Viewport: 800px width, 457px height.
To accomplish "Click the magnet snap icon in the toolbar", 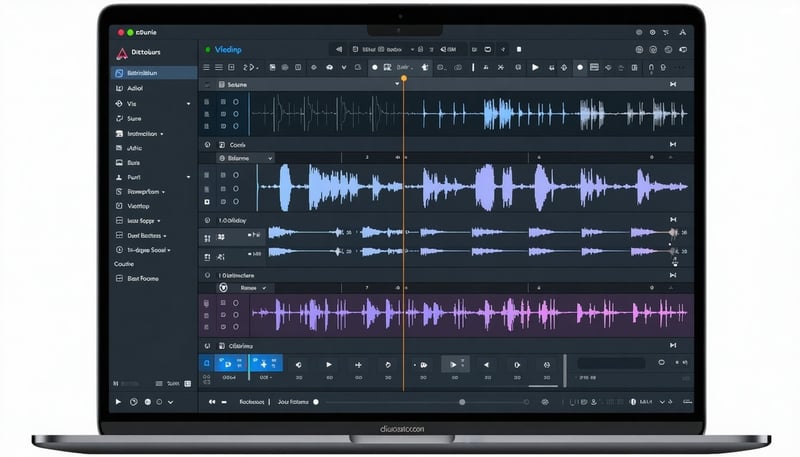I will [x=651, y=67].
